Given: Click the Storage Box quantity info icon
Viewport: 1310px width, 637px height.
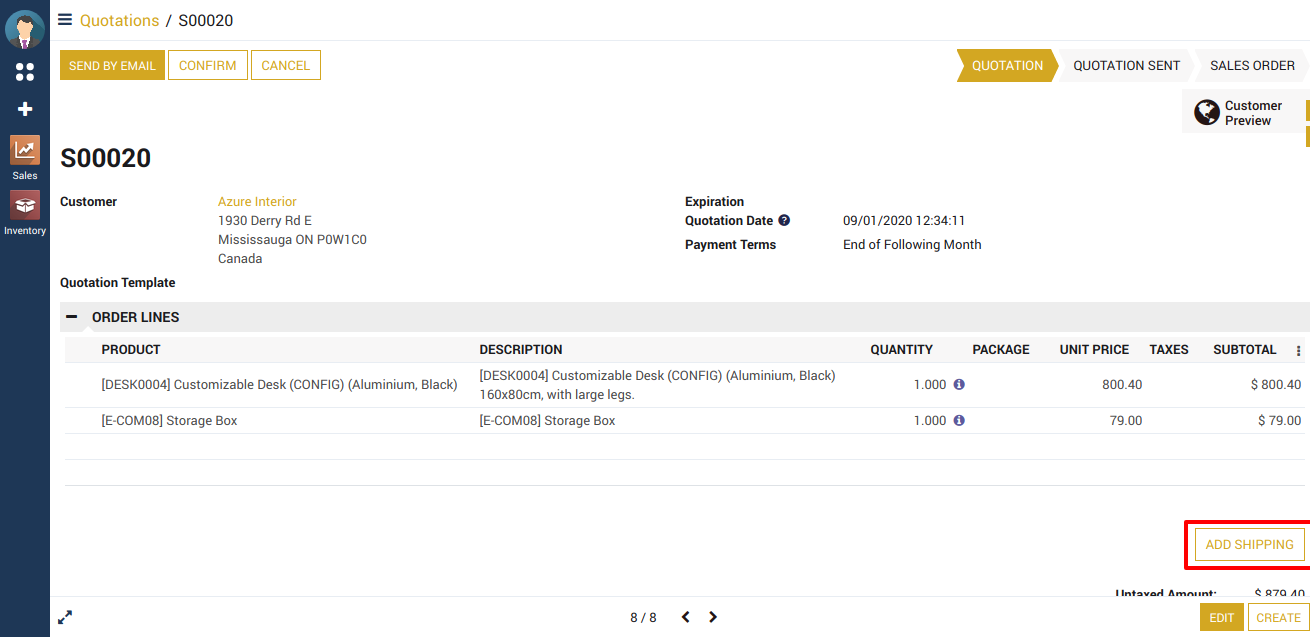Looking at the screenshot, I should (x=959, y=421).
